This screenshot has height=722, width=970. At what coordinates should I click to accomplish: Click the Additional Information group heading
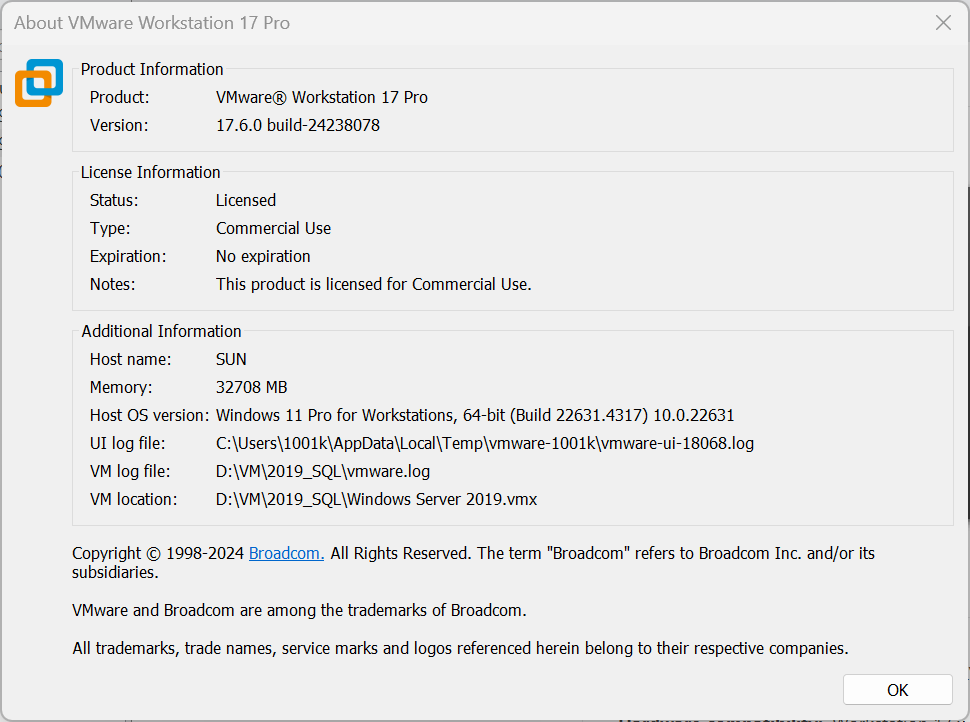pyautogui.click(x=161, y=331)
